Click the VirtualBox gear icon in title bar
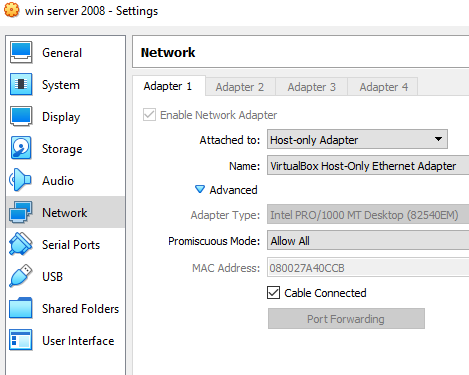 click(x=12, y=10)
